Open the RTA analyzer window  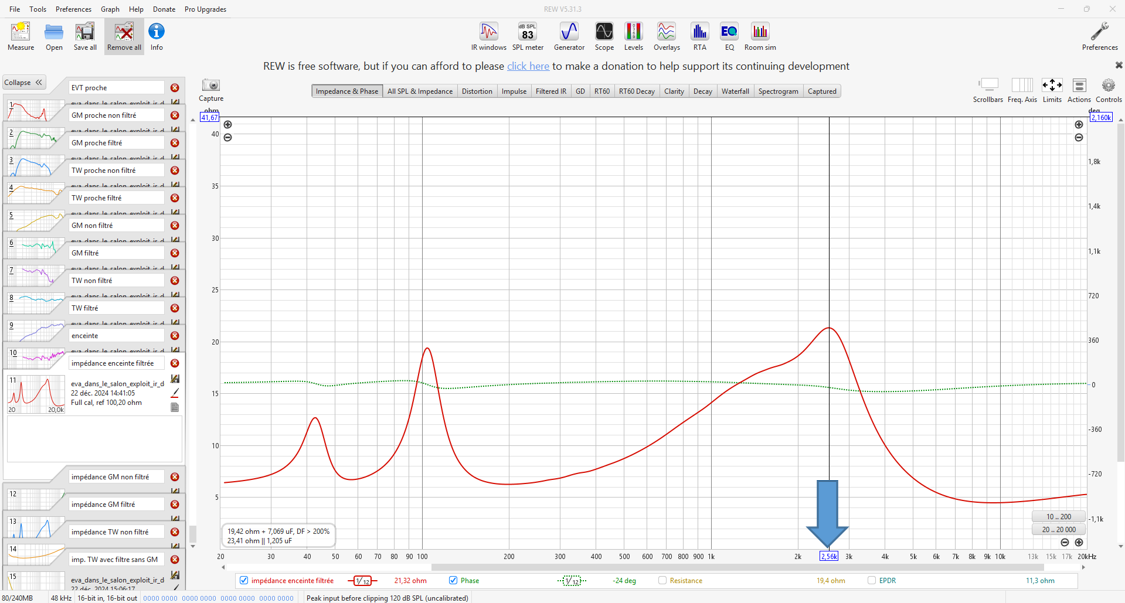pos(699,36)
